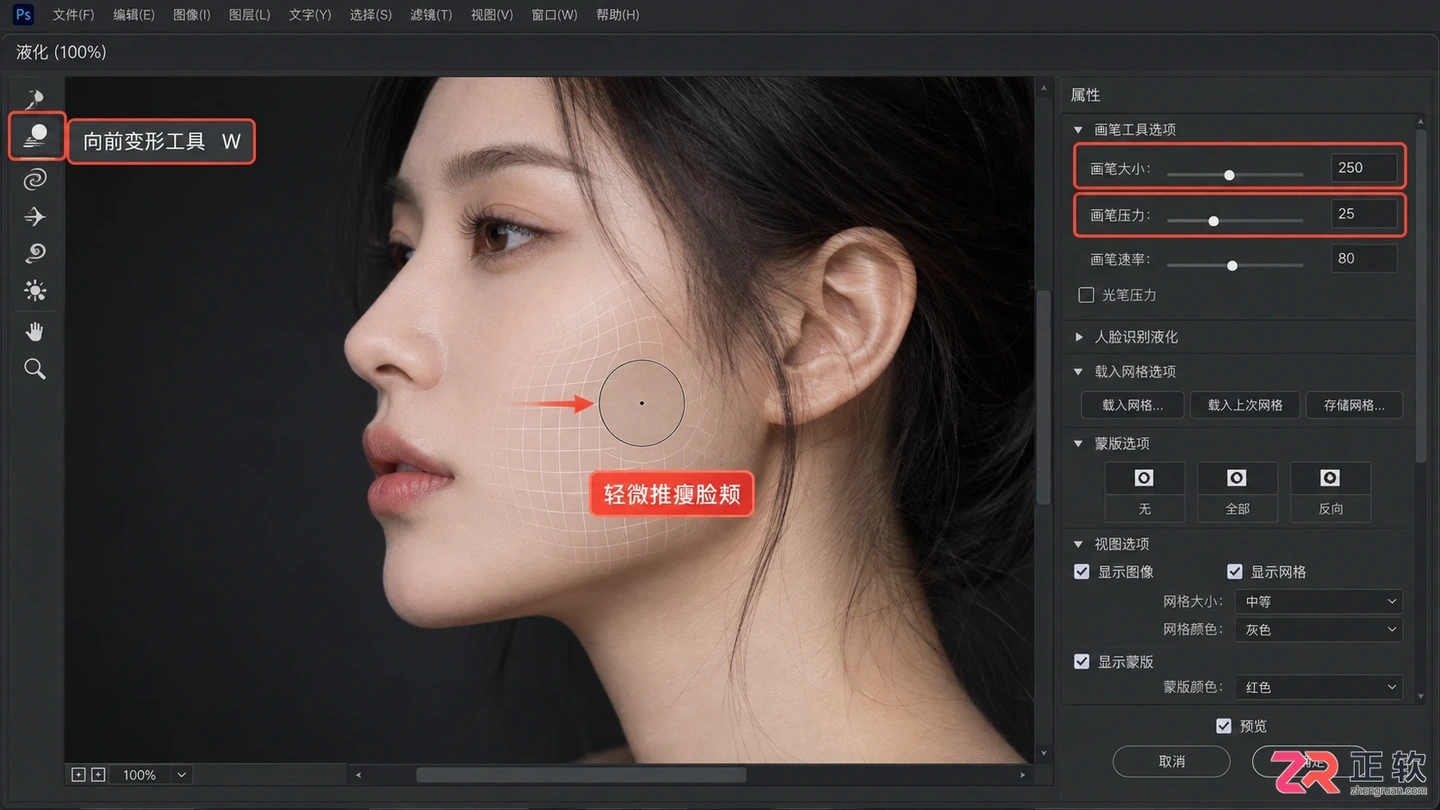This screenshot has height=810, width=1440.
Task: Open the 100% zoom level dropdown
Action: (x=181, y=775)
